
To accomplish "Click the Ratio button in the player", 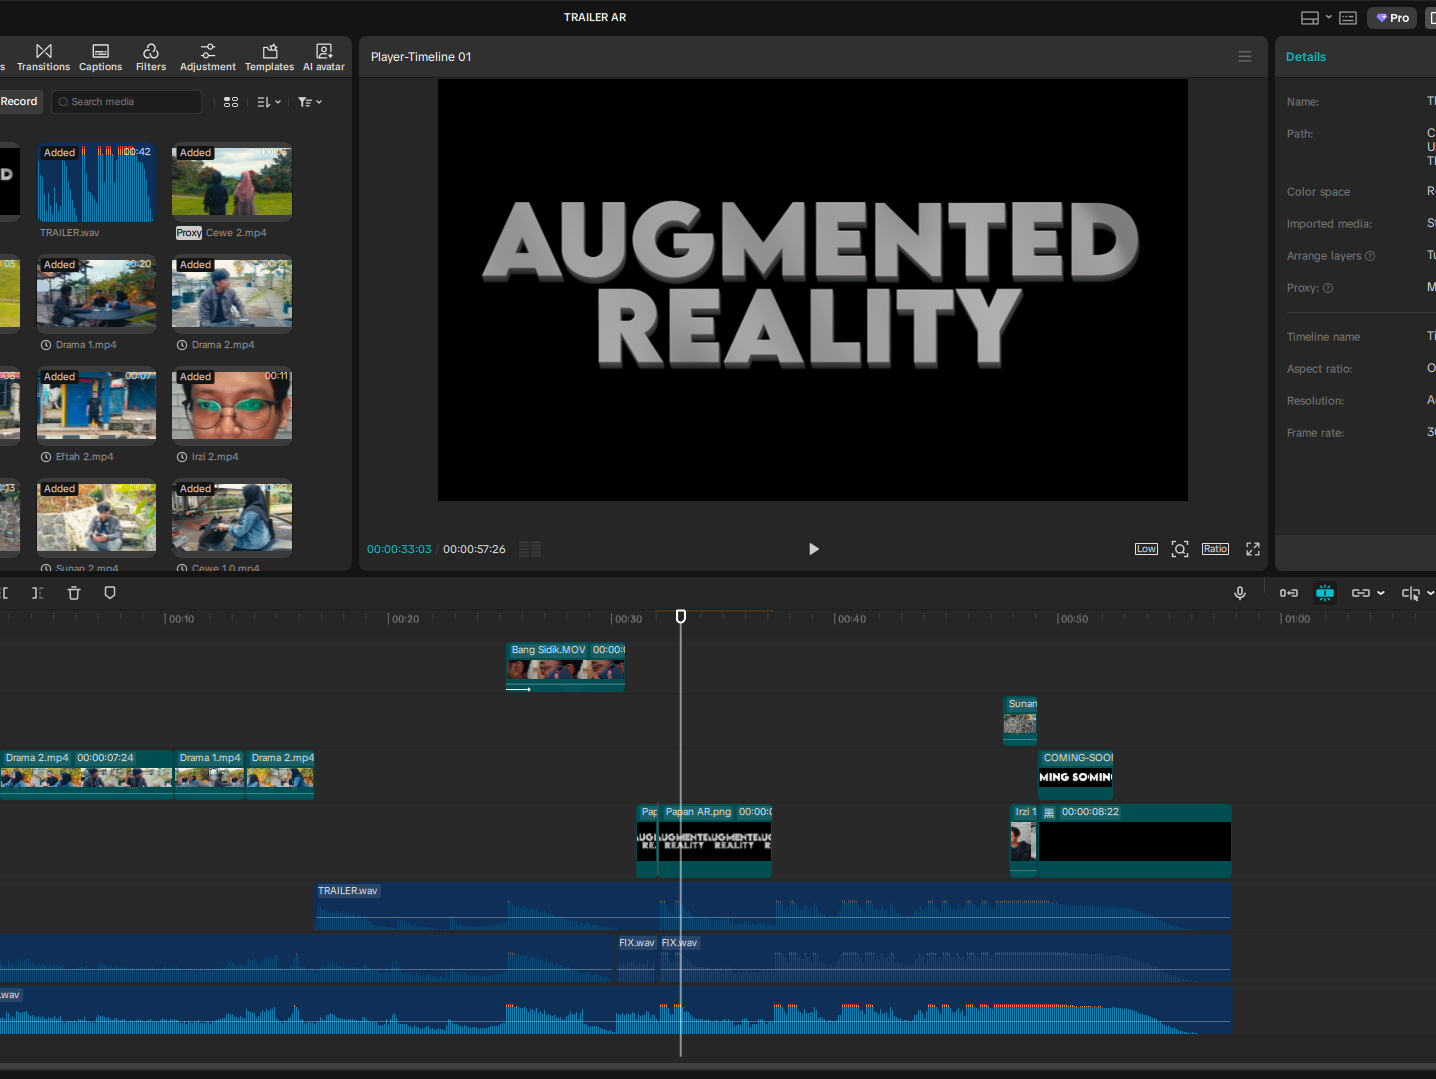I will [x=1215, y=549].
